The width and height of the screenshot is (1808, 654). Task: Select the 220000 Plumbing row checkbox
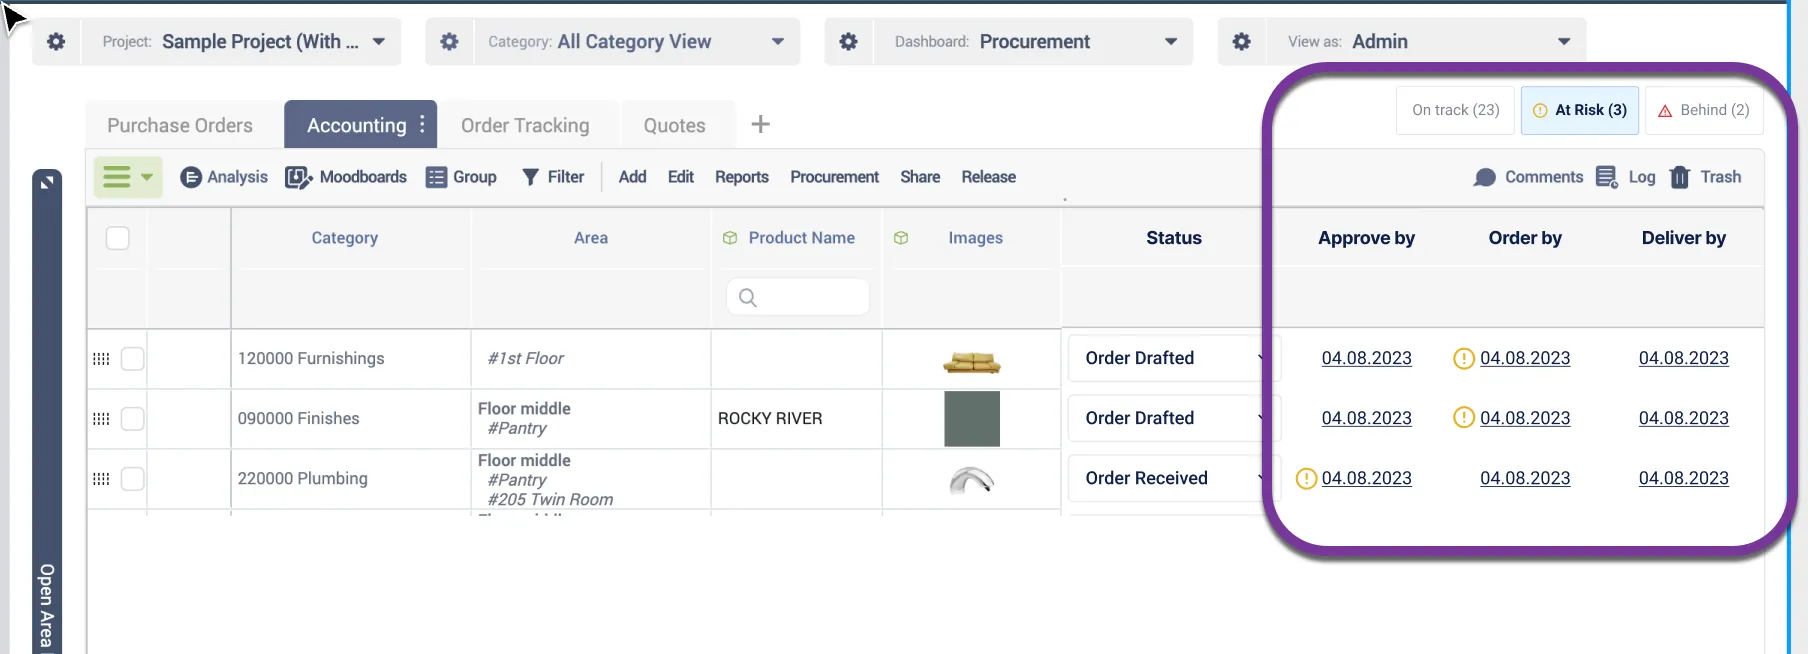coord(133,479)
